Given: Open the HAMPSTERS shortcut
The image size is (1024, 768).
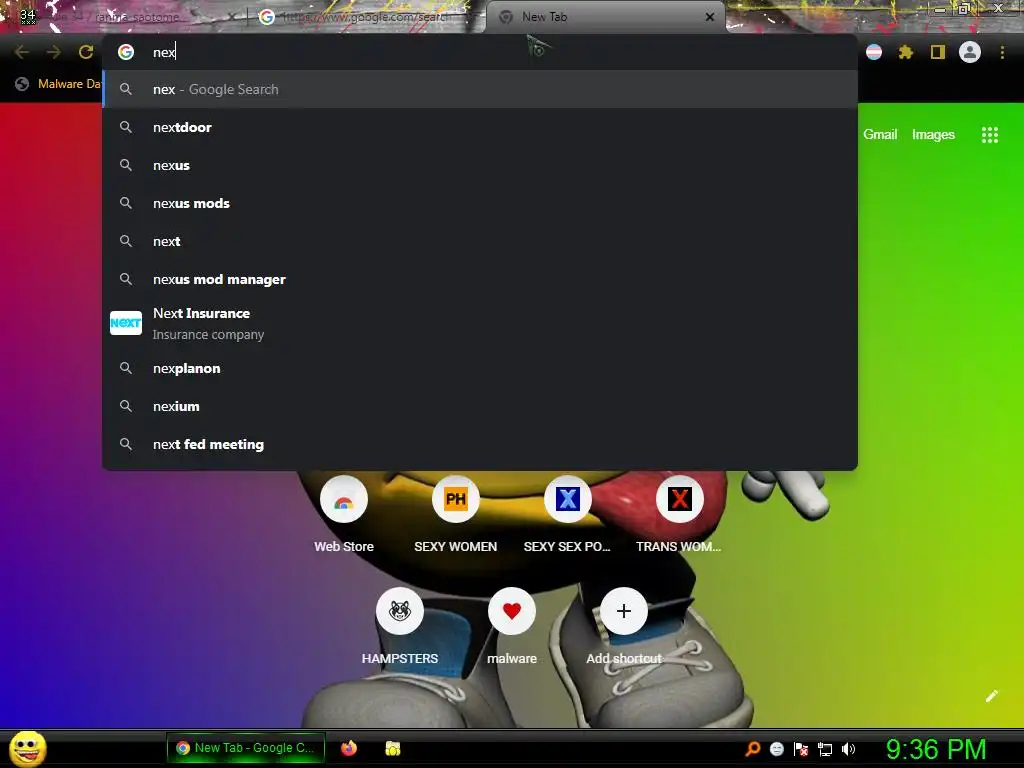Looking at the screenshot, I should (400, 627).
